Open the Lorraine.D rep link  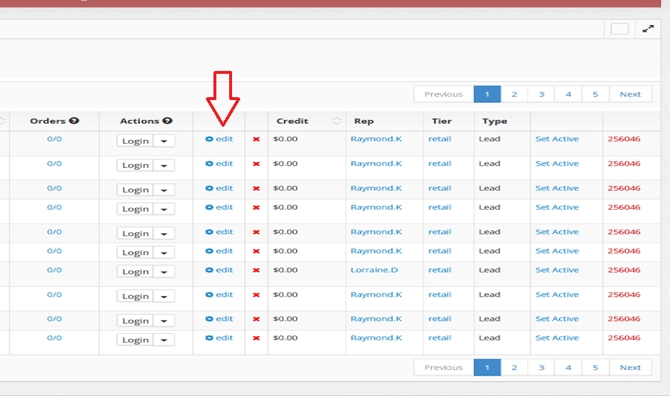tap(374, 270)
